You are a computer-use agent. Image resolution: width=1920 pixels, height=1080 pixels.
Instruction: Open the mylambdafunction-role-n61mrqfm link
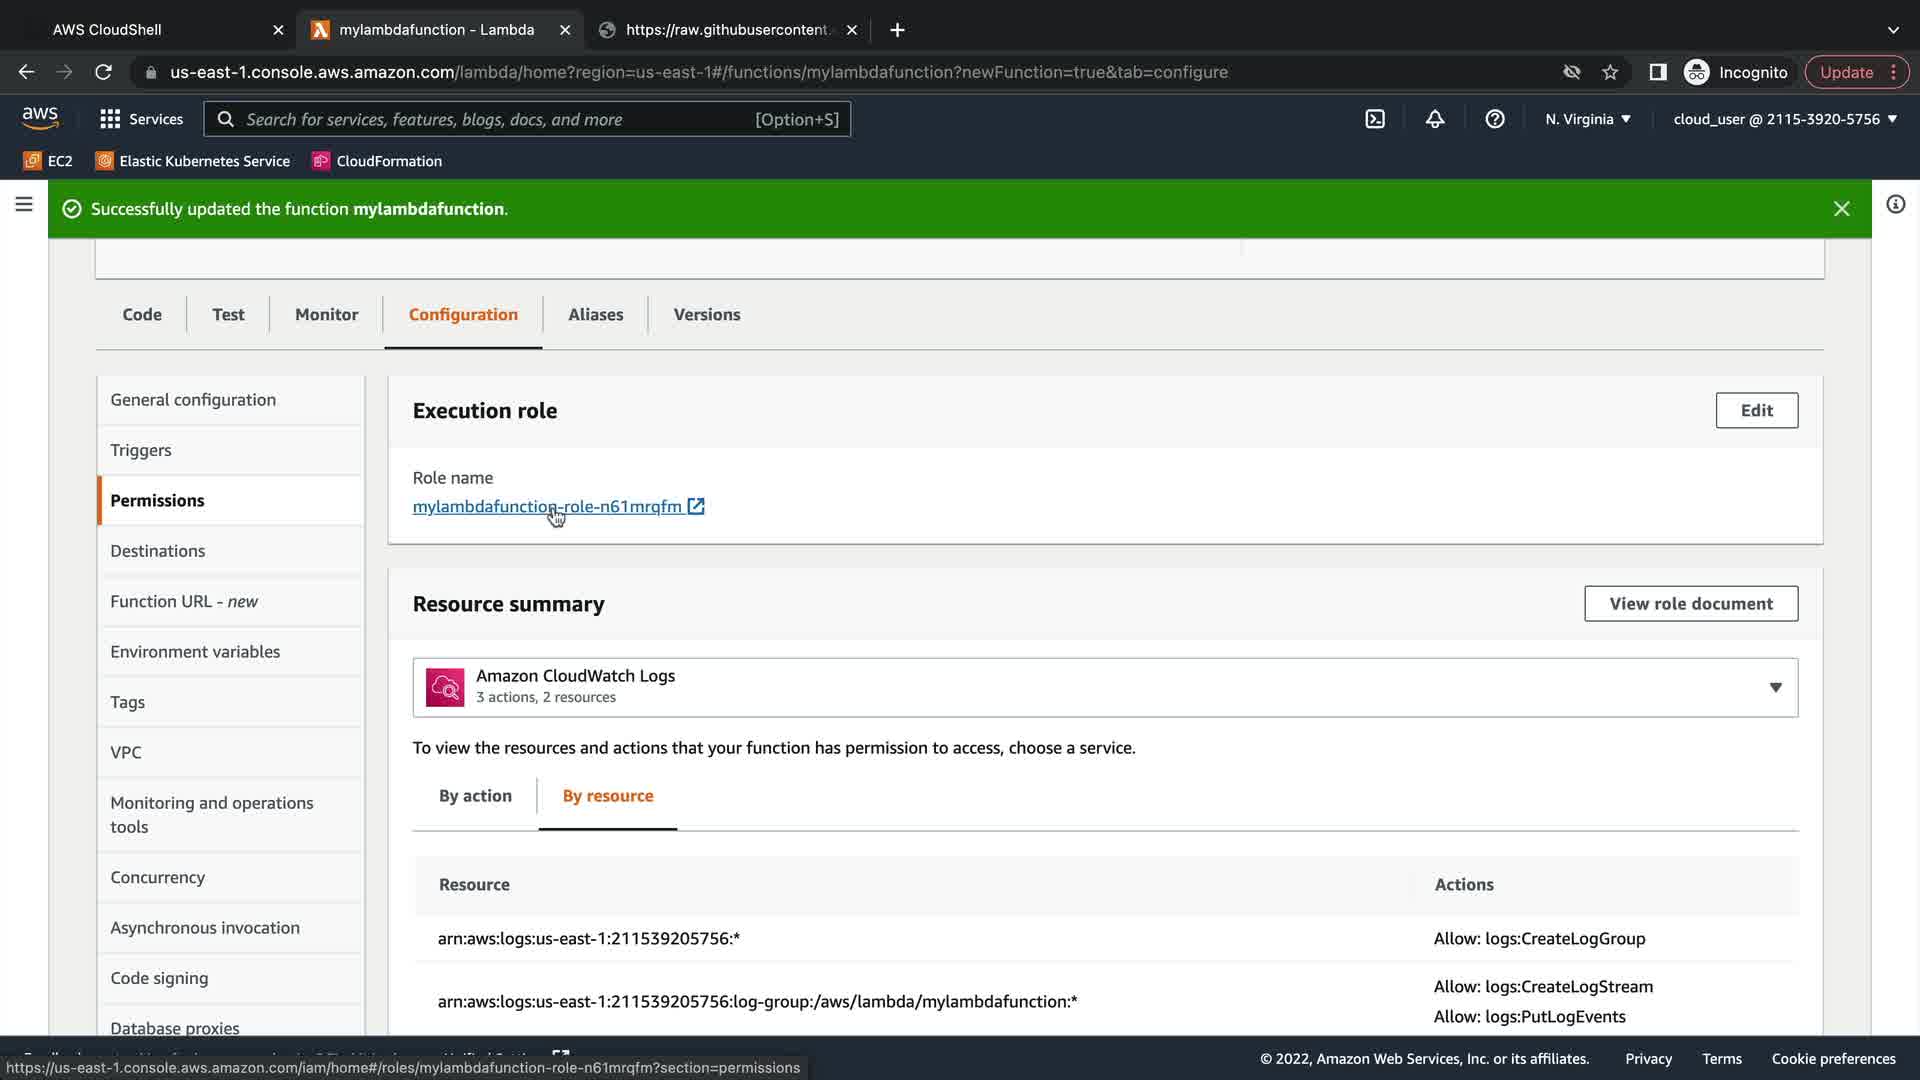(x=547, y=506)
